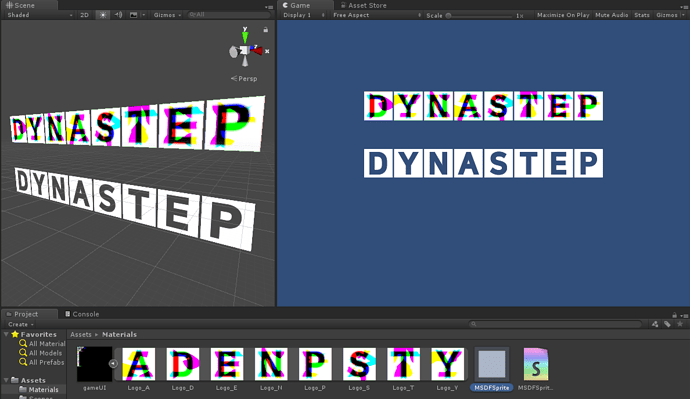Click the grey left gizmo cone
Image resolution: width=690 pixels, height=399 pixels.
coord(234,52)
